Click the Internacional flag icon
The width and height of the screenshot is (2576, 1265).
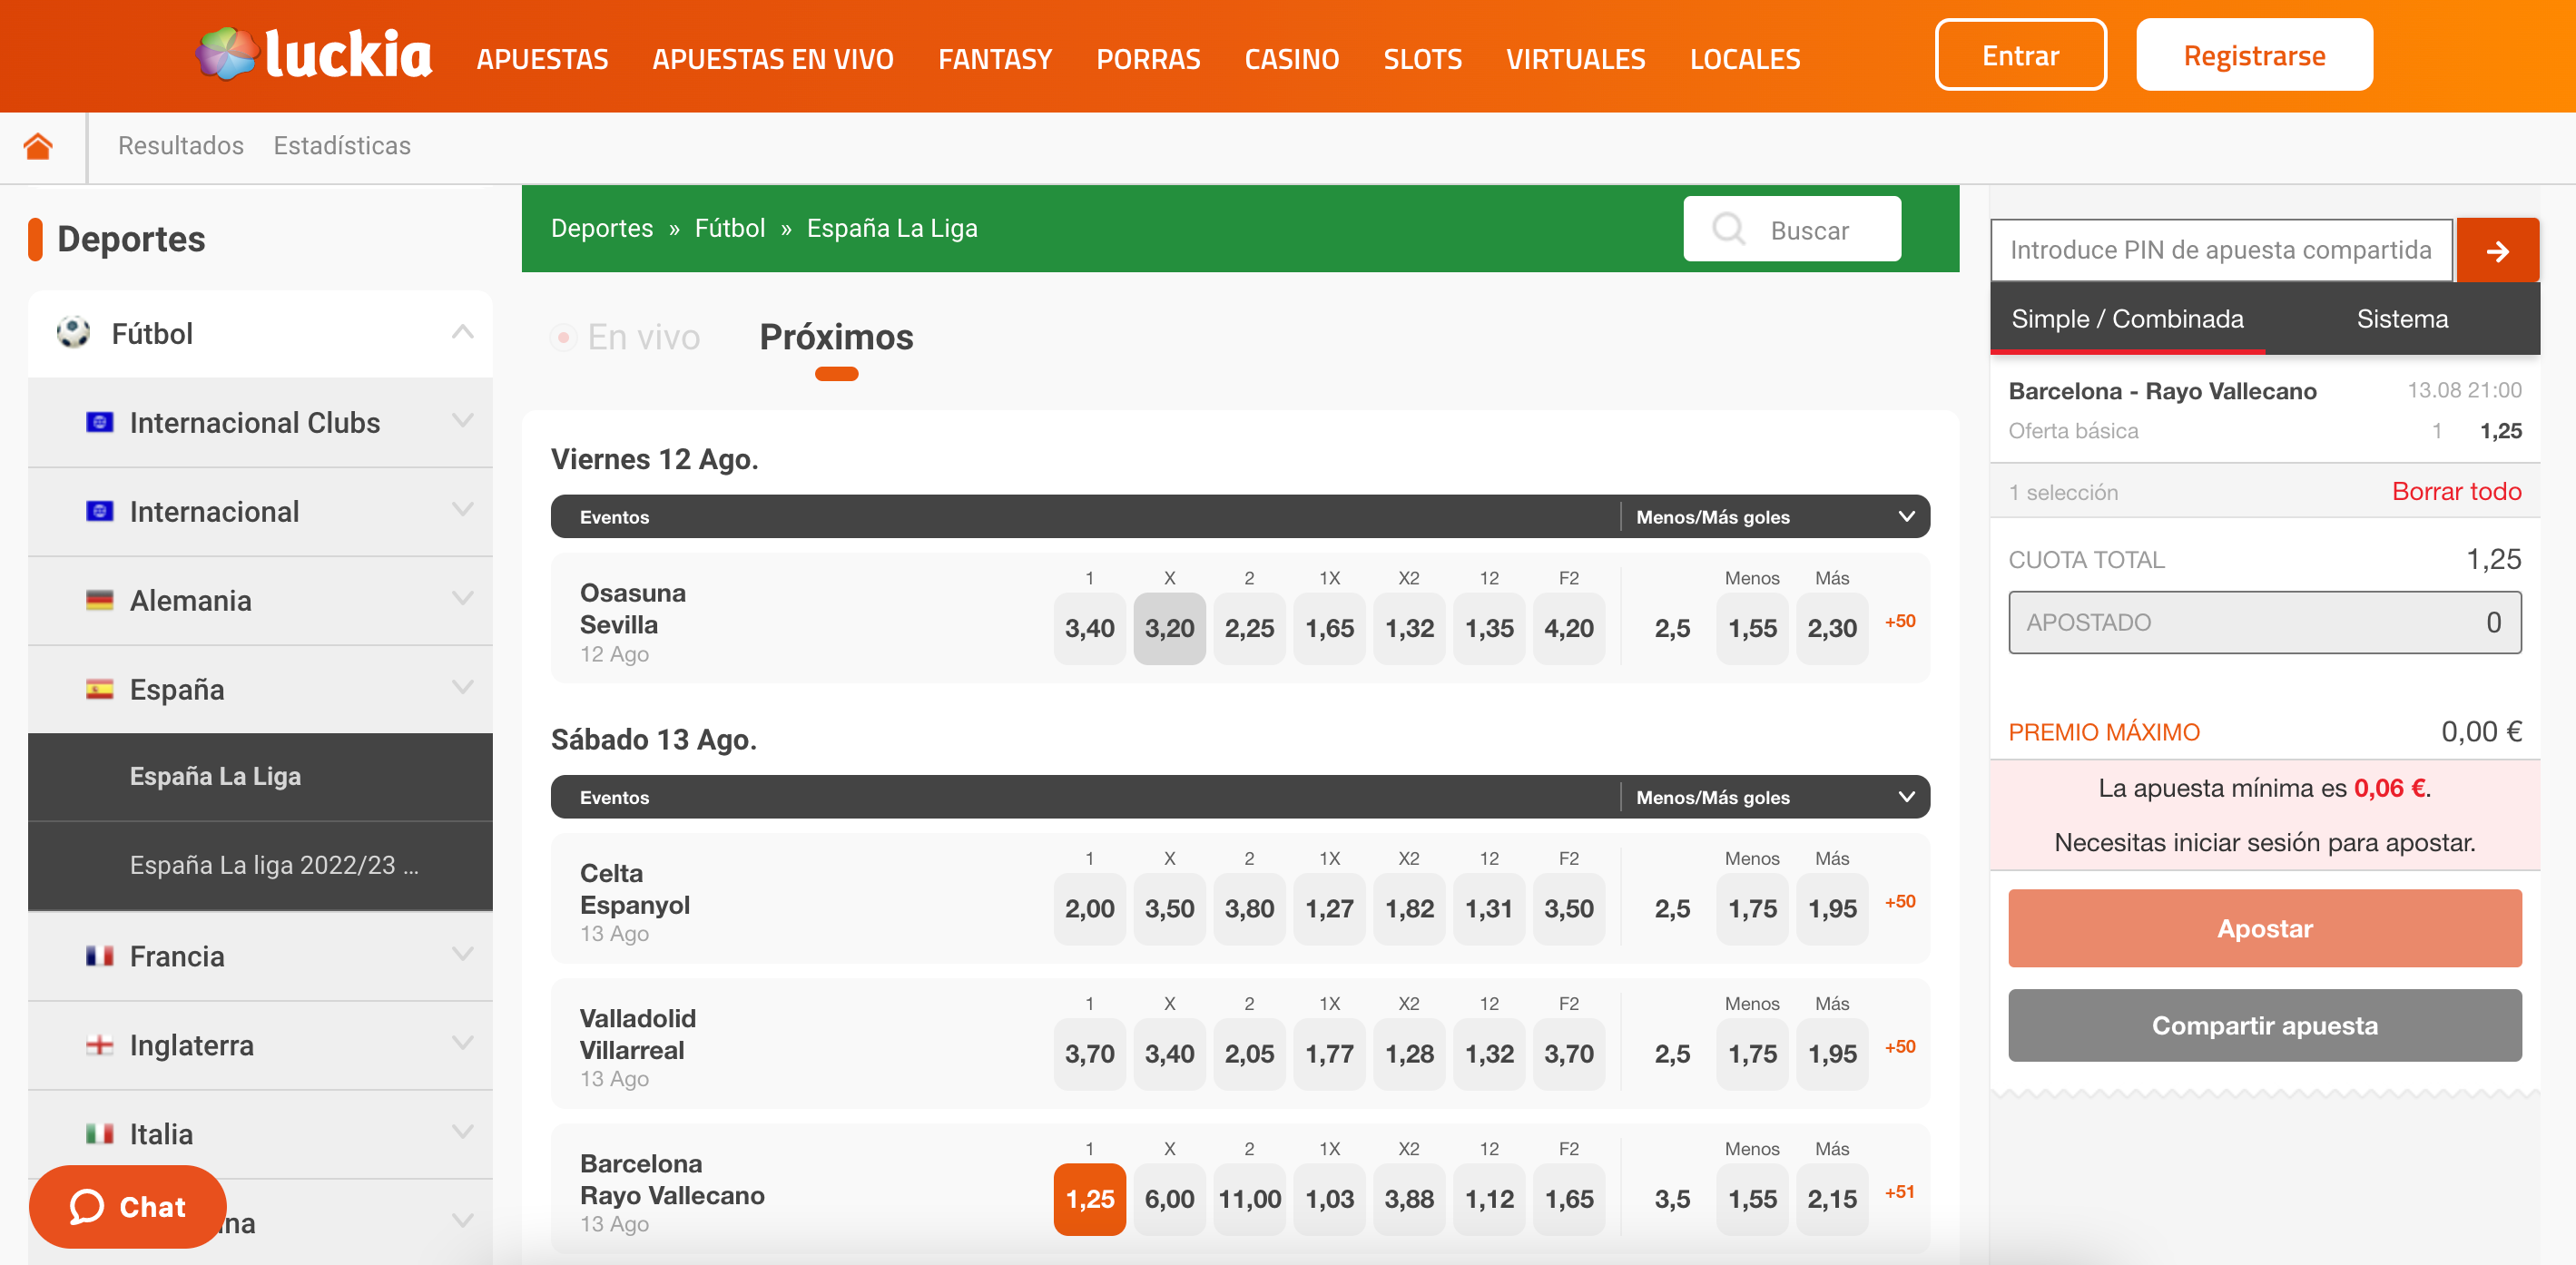[x=99, y=511]
